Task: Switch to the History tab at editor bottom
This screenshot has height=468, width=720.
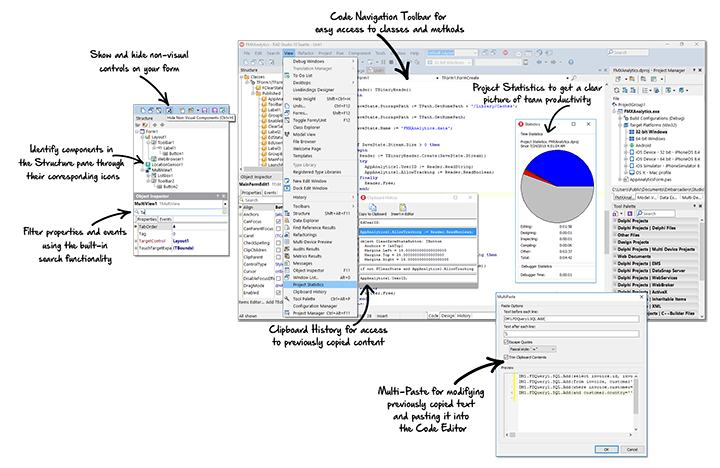Action: pos(464,316)
